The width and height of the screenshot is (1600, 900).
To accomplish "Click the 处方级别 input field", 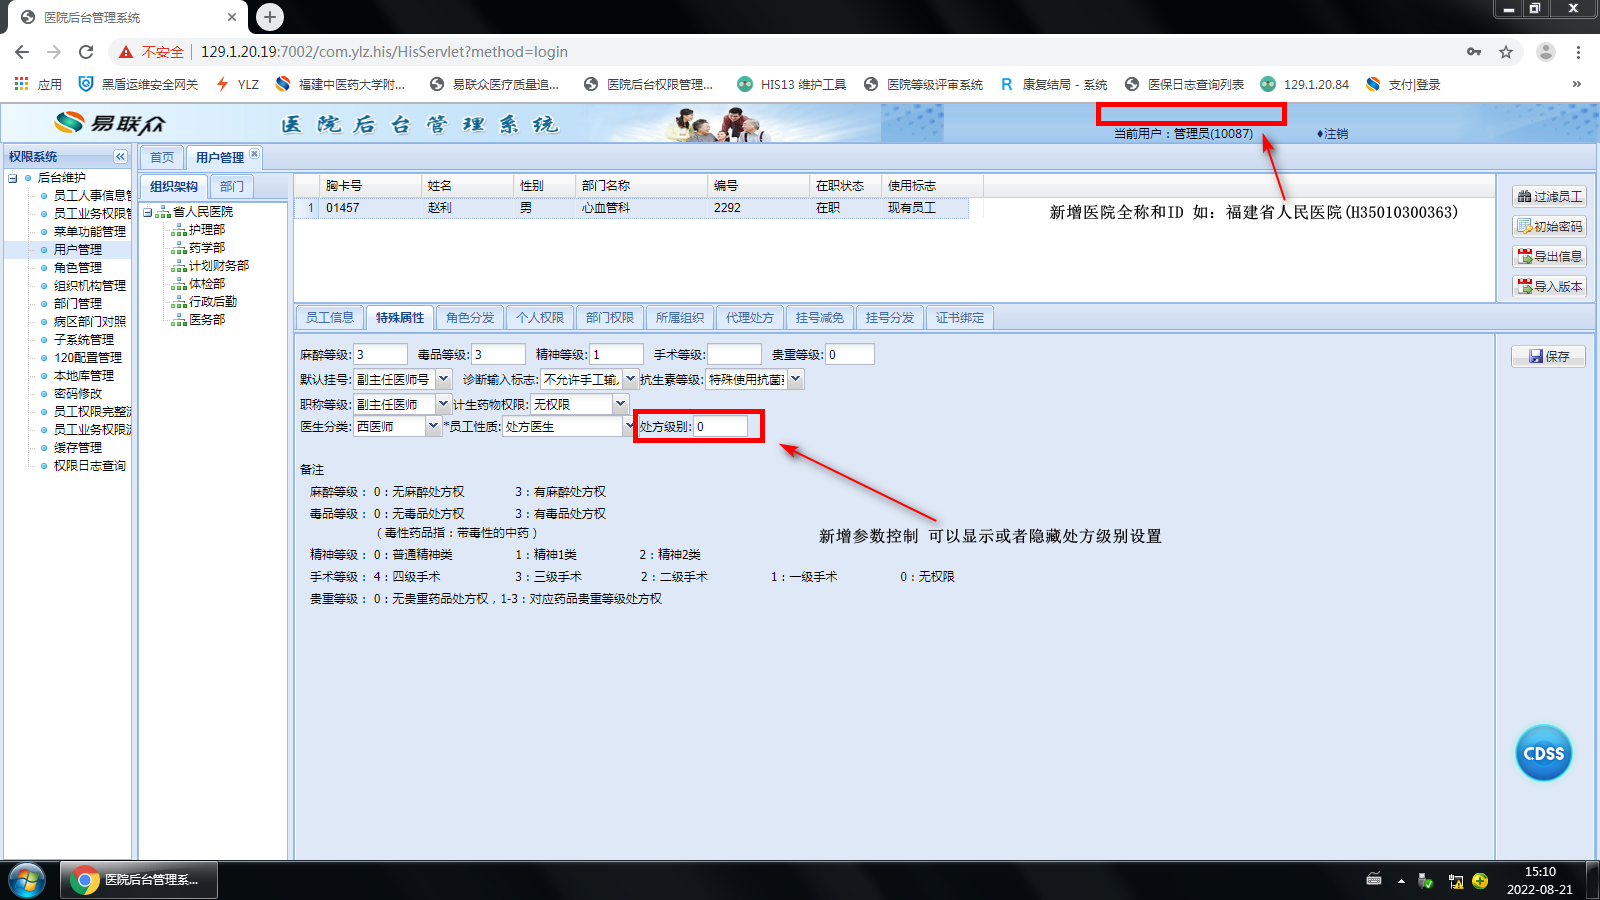I will pyautogui.click(x=721, y=427).
